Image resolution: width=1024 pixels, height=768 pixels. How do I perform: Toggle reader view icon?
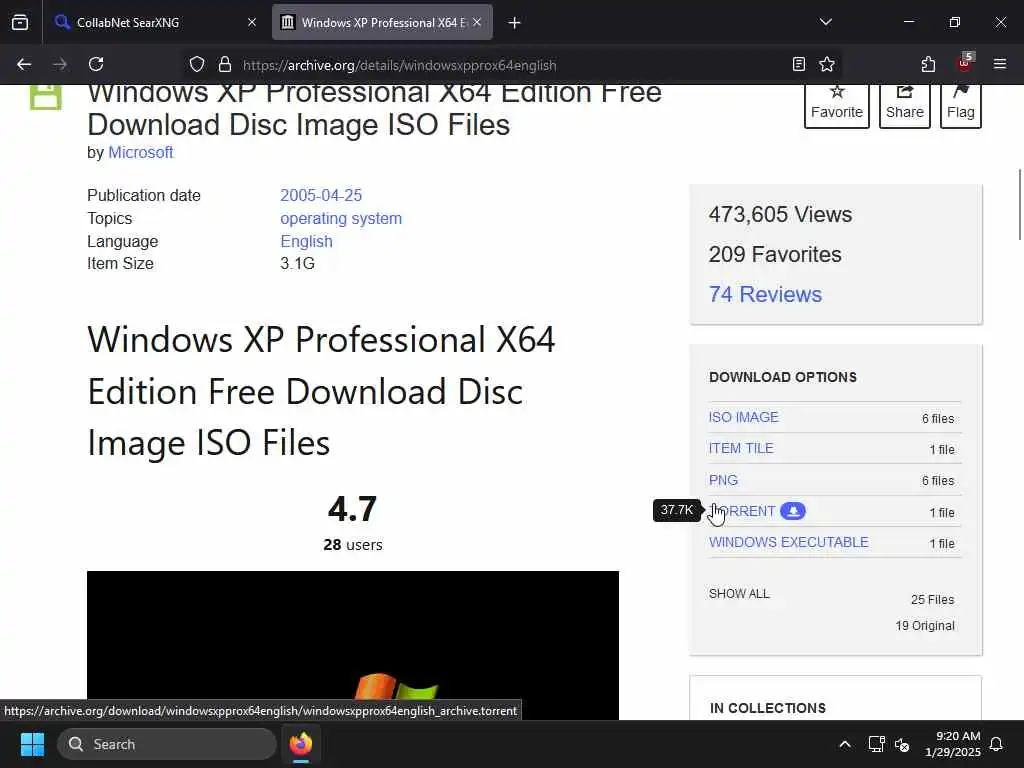click(x=798, y=65)
